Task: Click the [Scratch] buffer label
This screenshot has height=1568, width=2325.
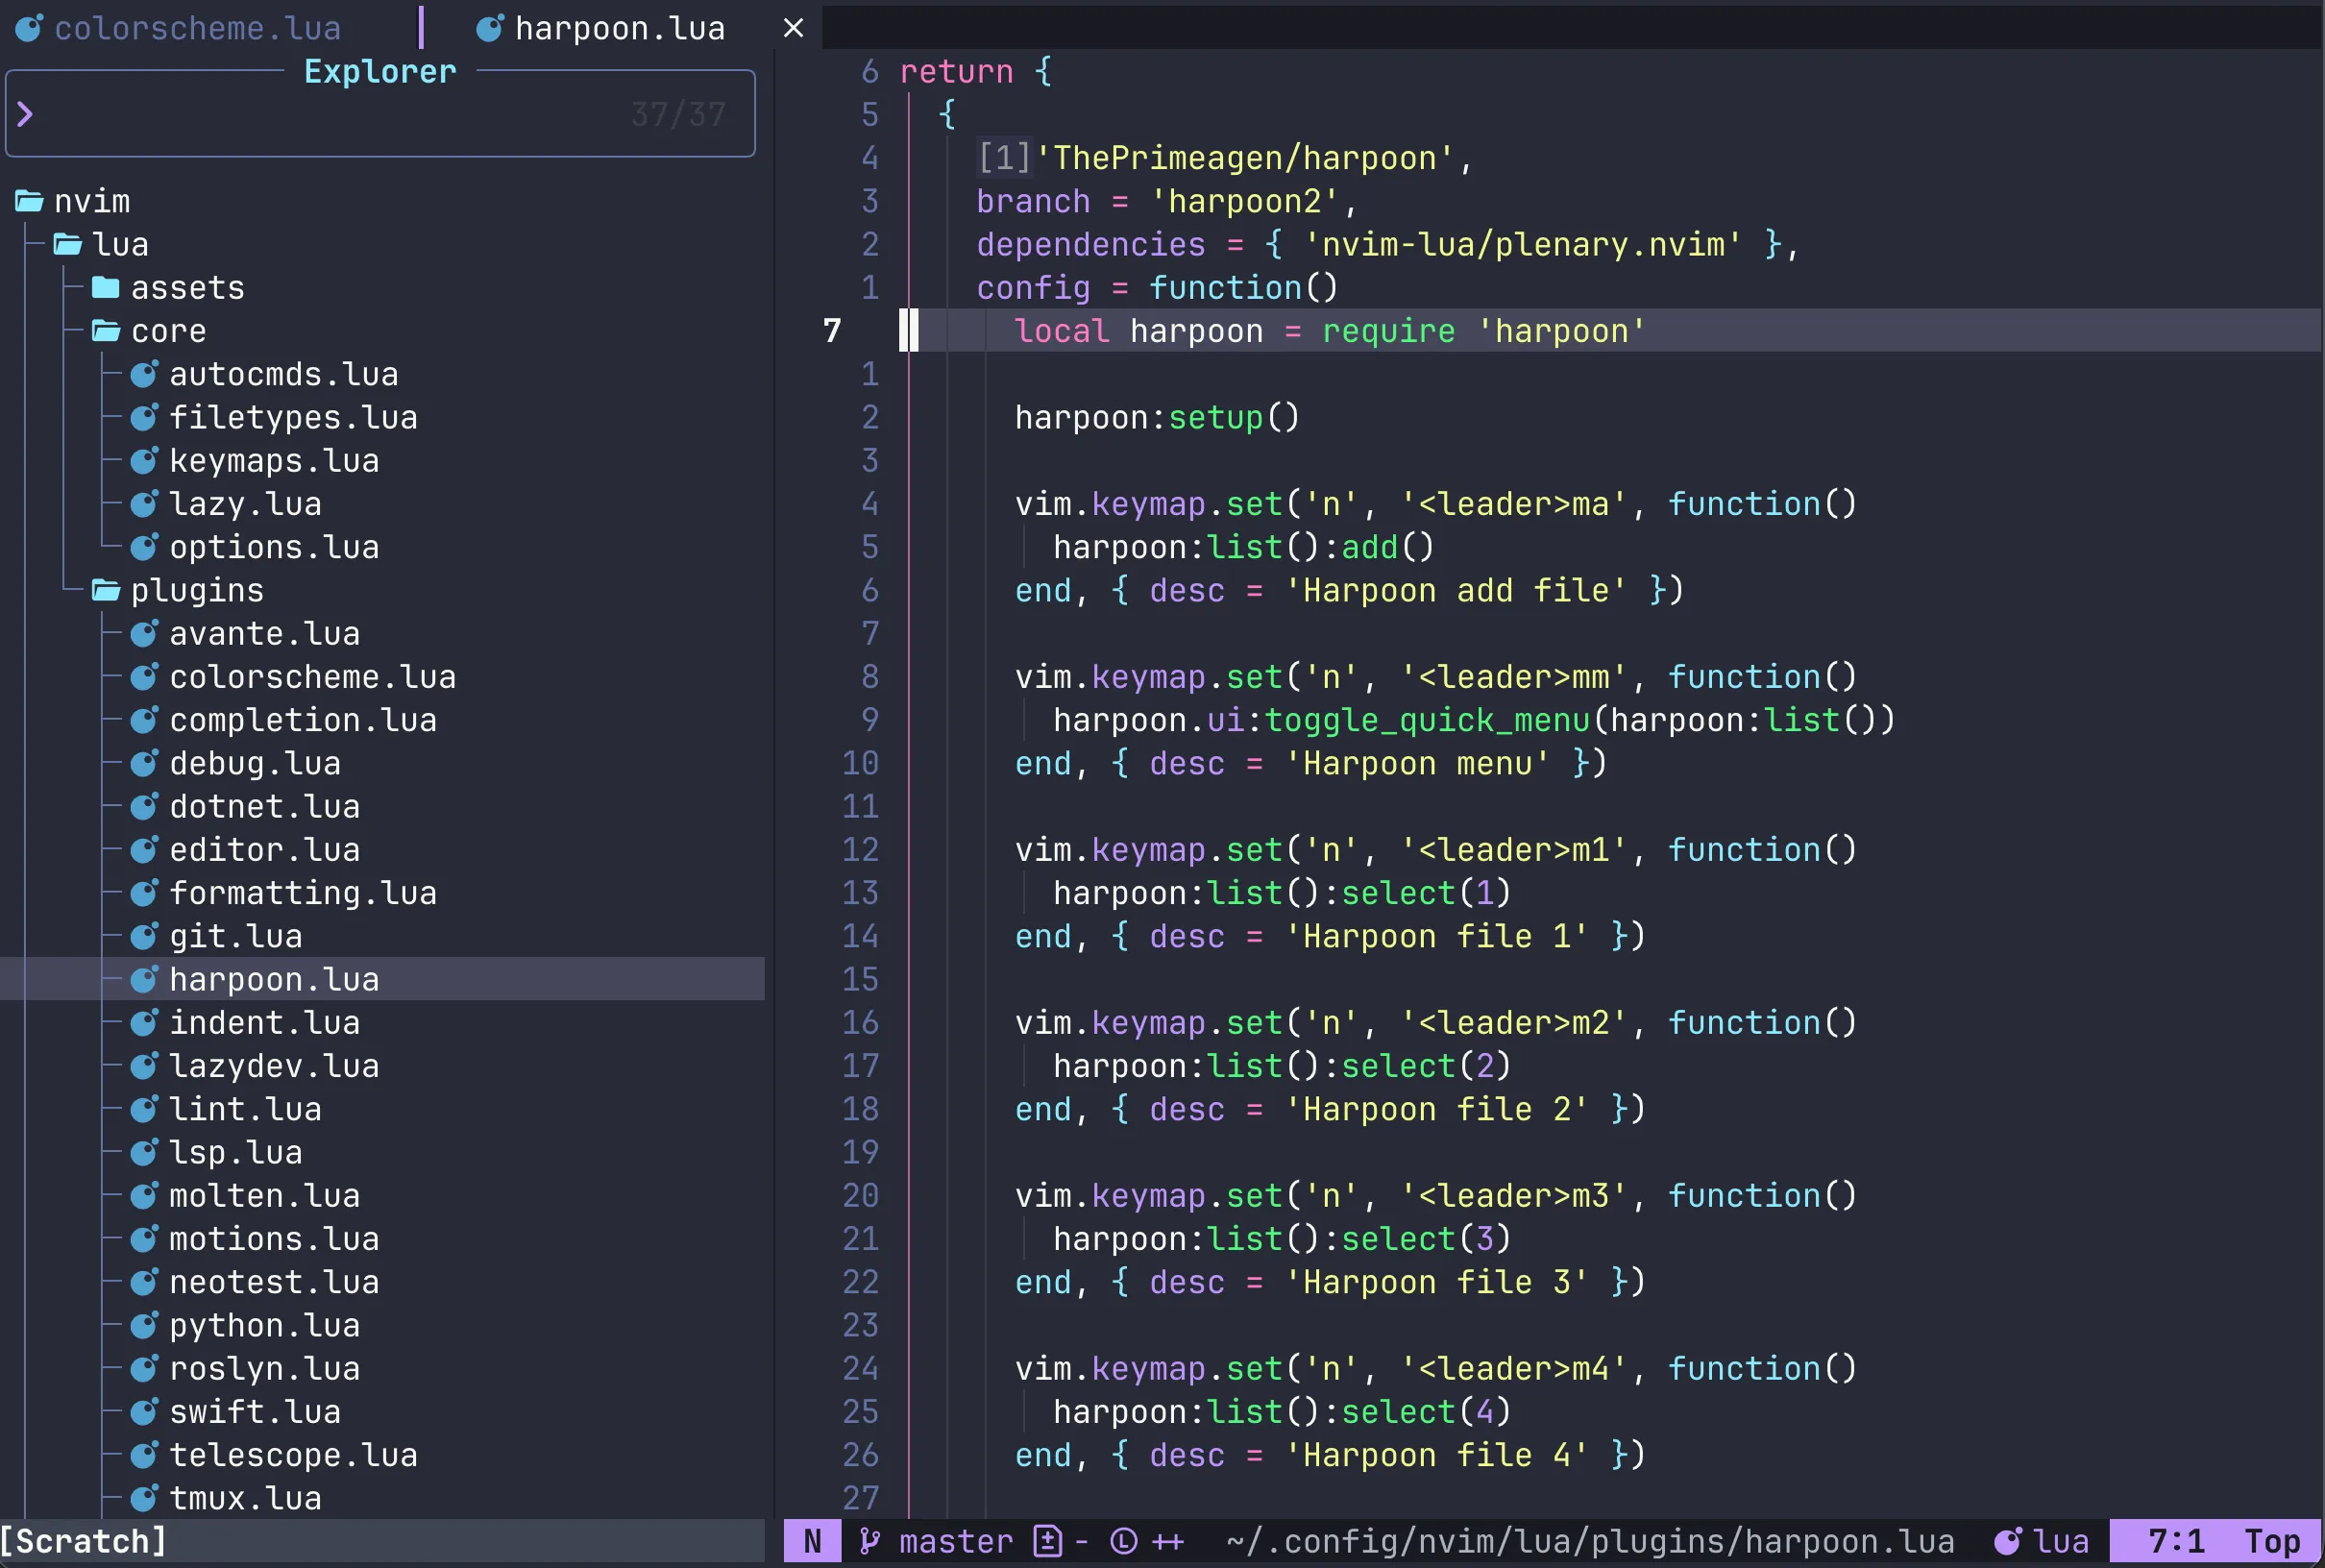Action: click(84, 1542)
